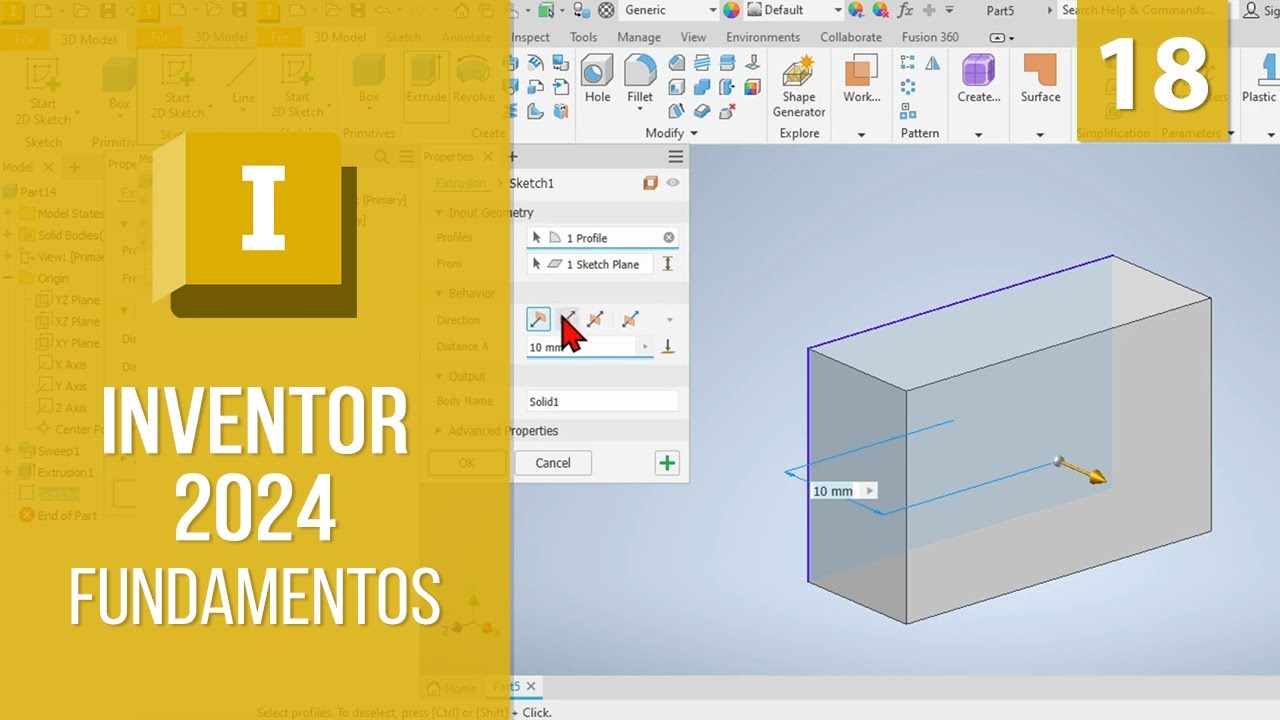Switch to the Collaborate tab

tap(851, 37)
